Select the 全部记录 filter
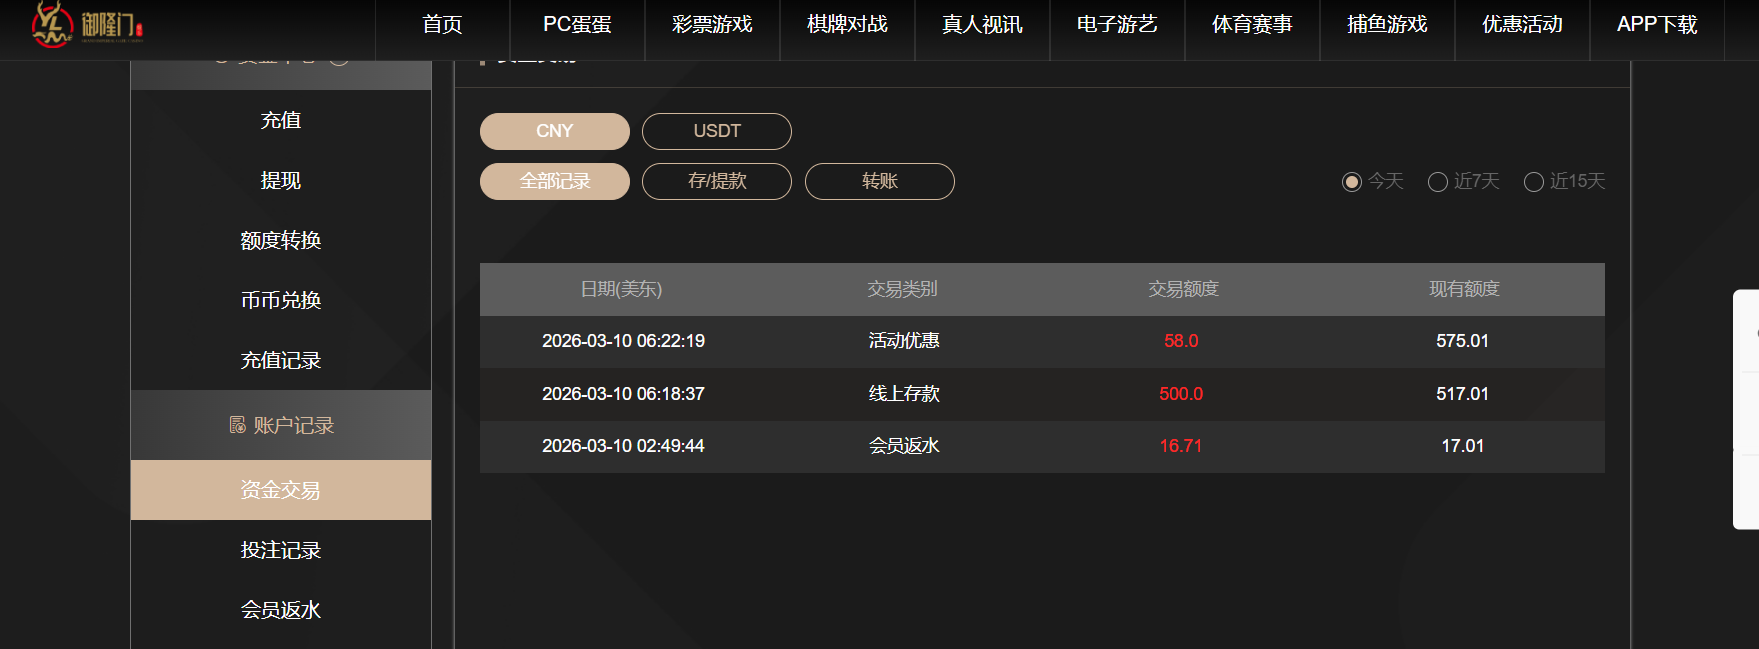Screen dimensions: 1759x649 point(554,181)
